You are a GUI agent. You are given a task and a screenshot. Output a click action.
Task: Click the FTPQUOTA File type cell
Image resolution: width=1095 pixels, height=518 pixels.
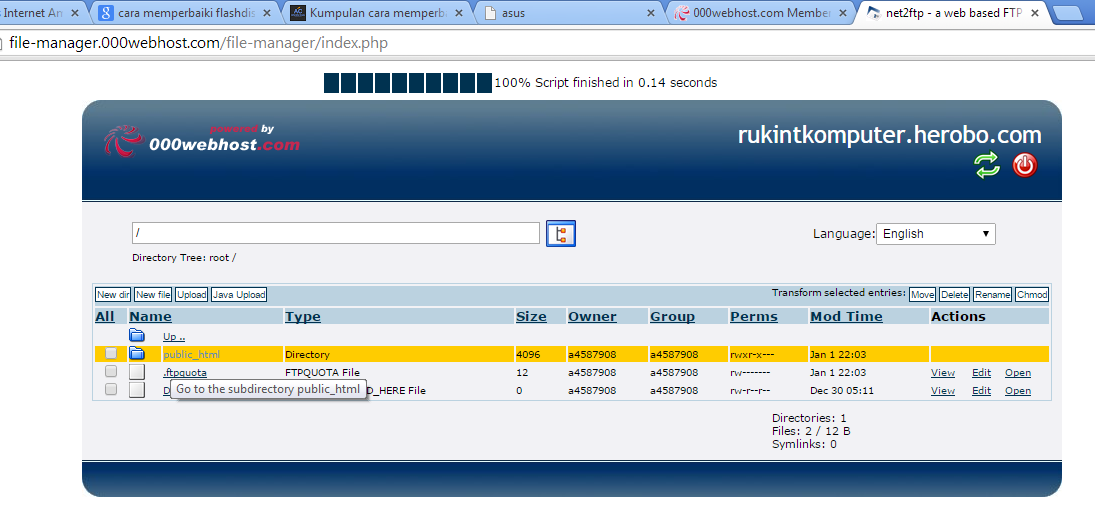[x=322, y=373]
